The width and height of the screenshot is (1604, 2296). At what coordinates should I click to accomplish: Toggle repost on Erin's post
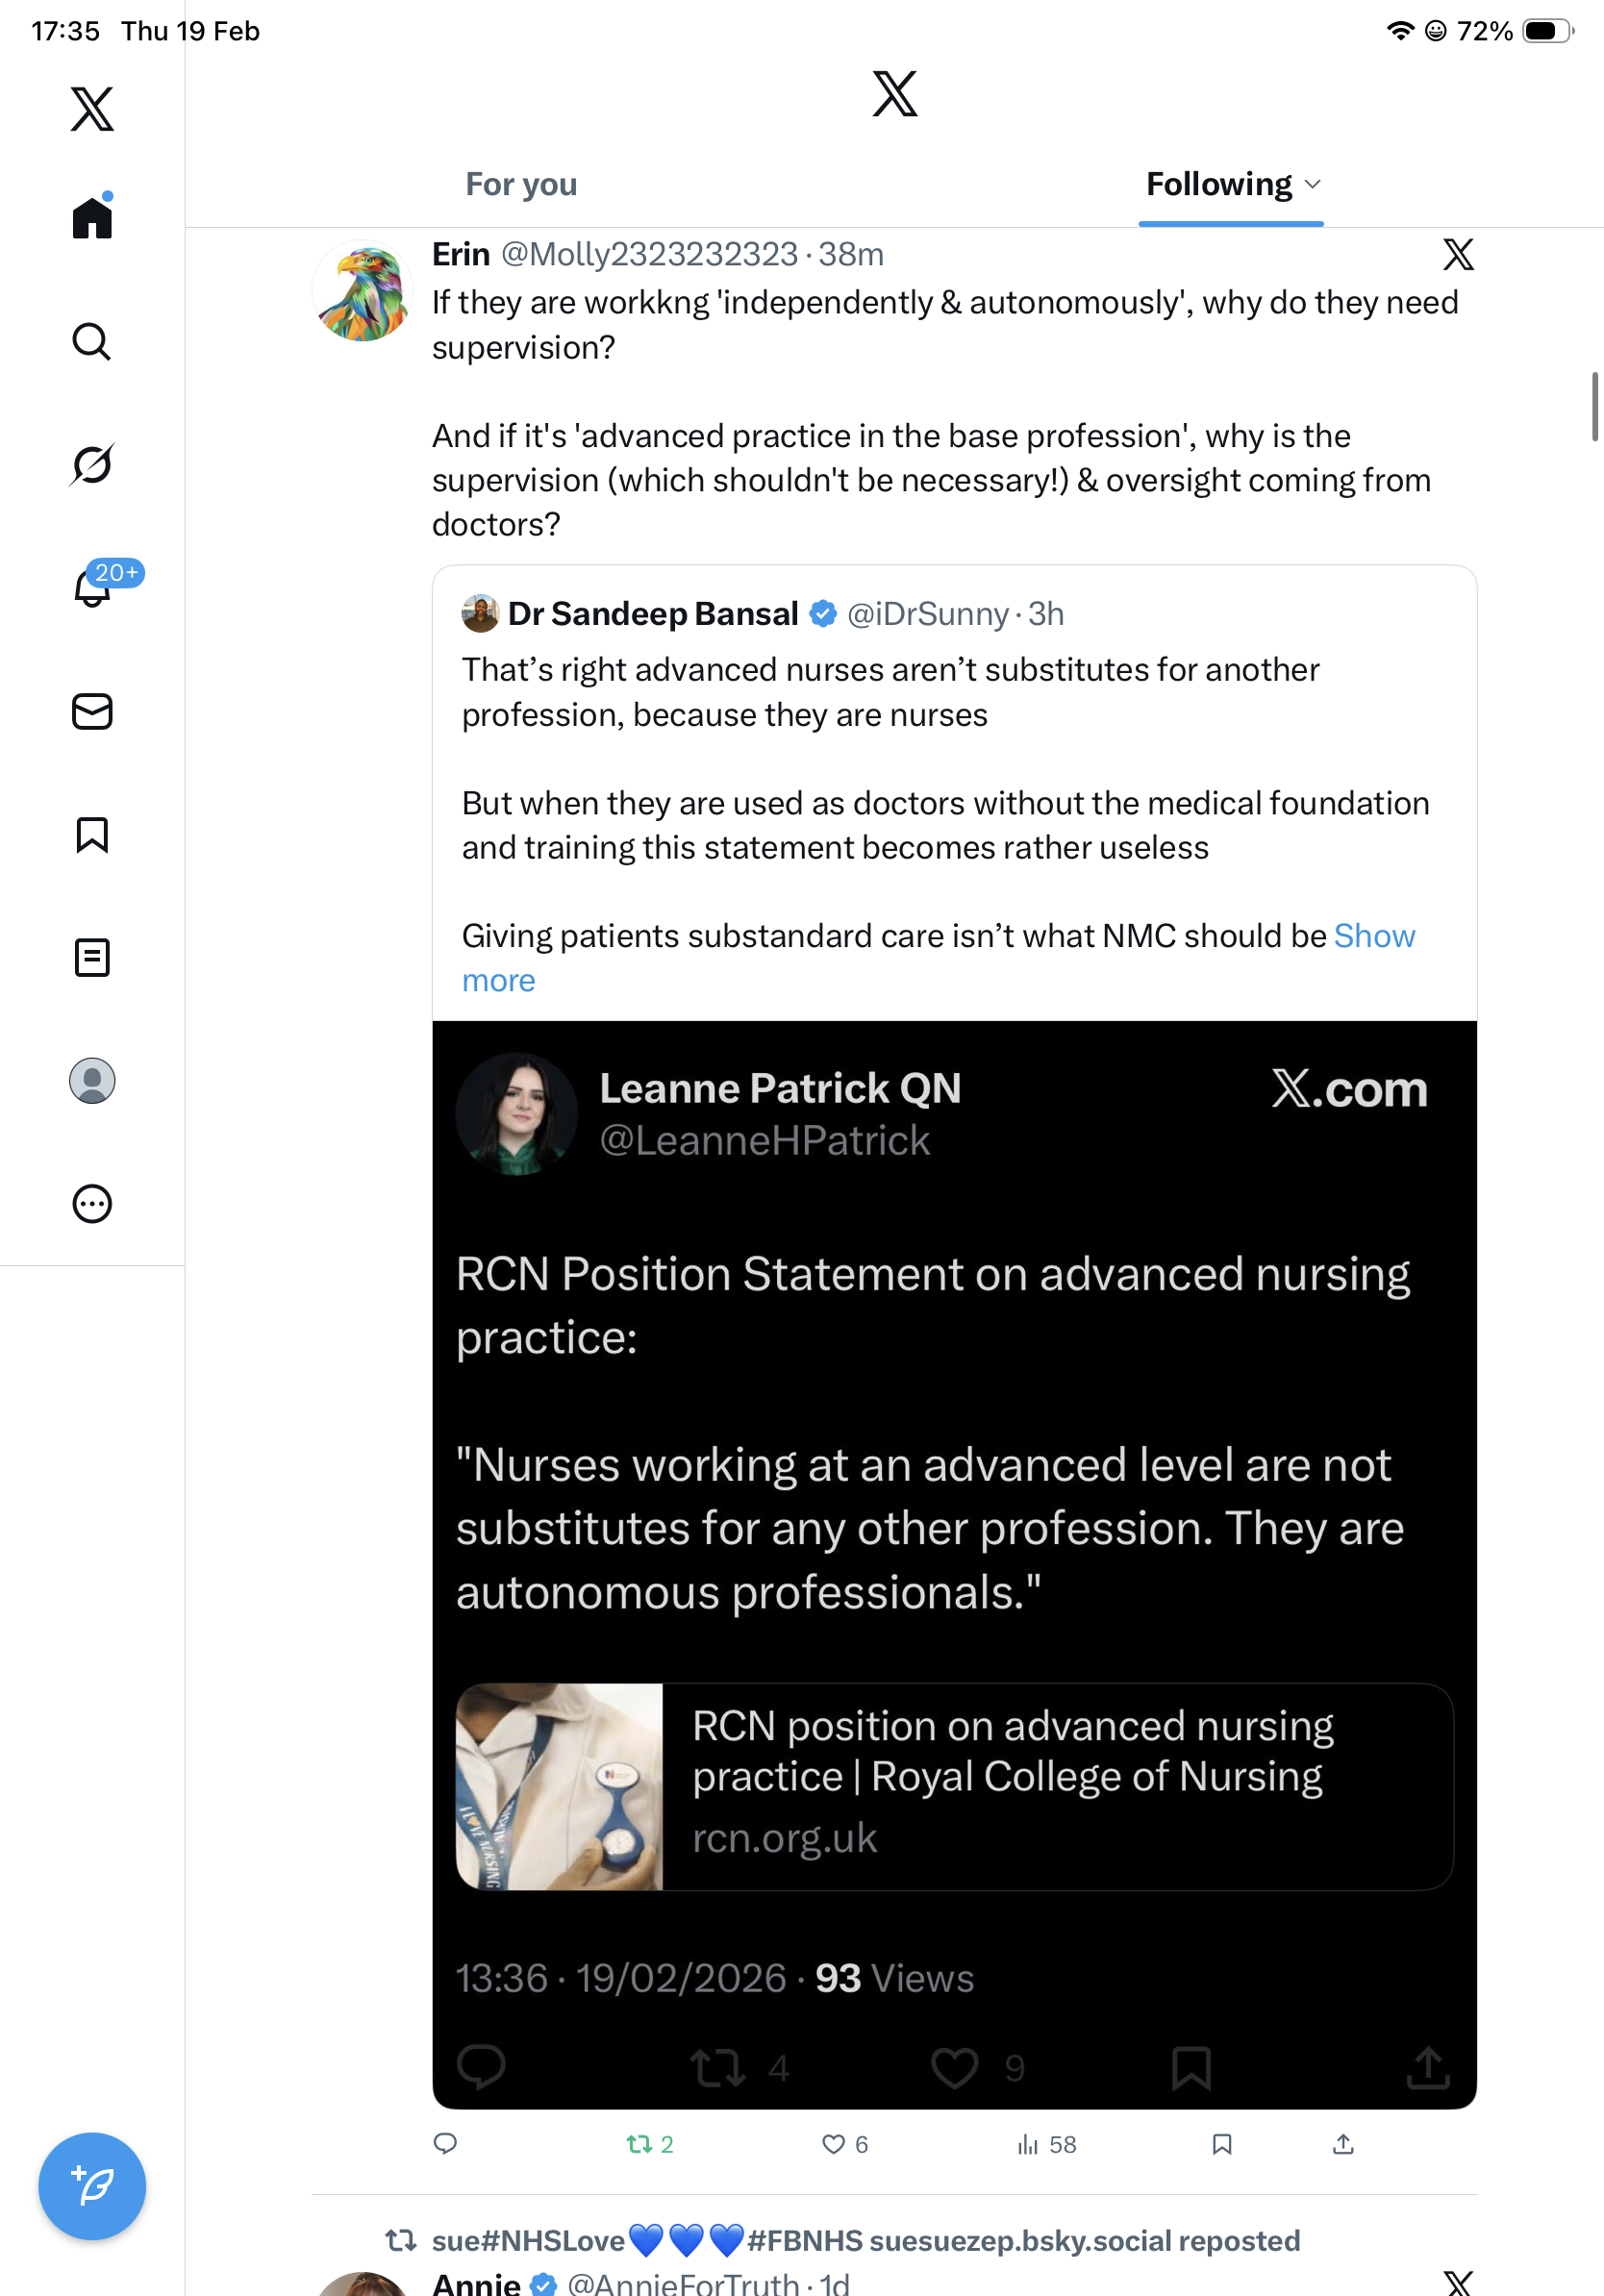point(639,2144)
